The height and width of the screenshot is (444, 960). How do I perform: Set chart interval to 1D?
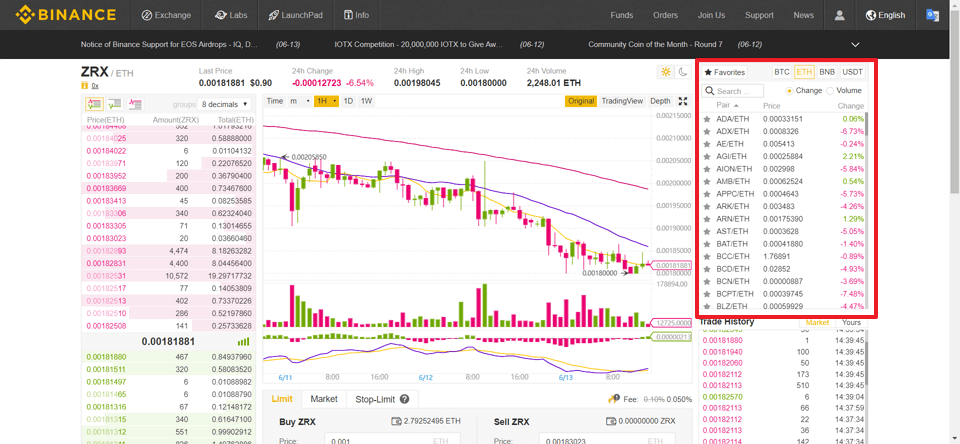coord(348,101)
